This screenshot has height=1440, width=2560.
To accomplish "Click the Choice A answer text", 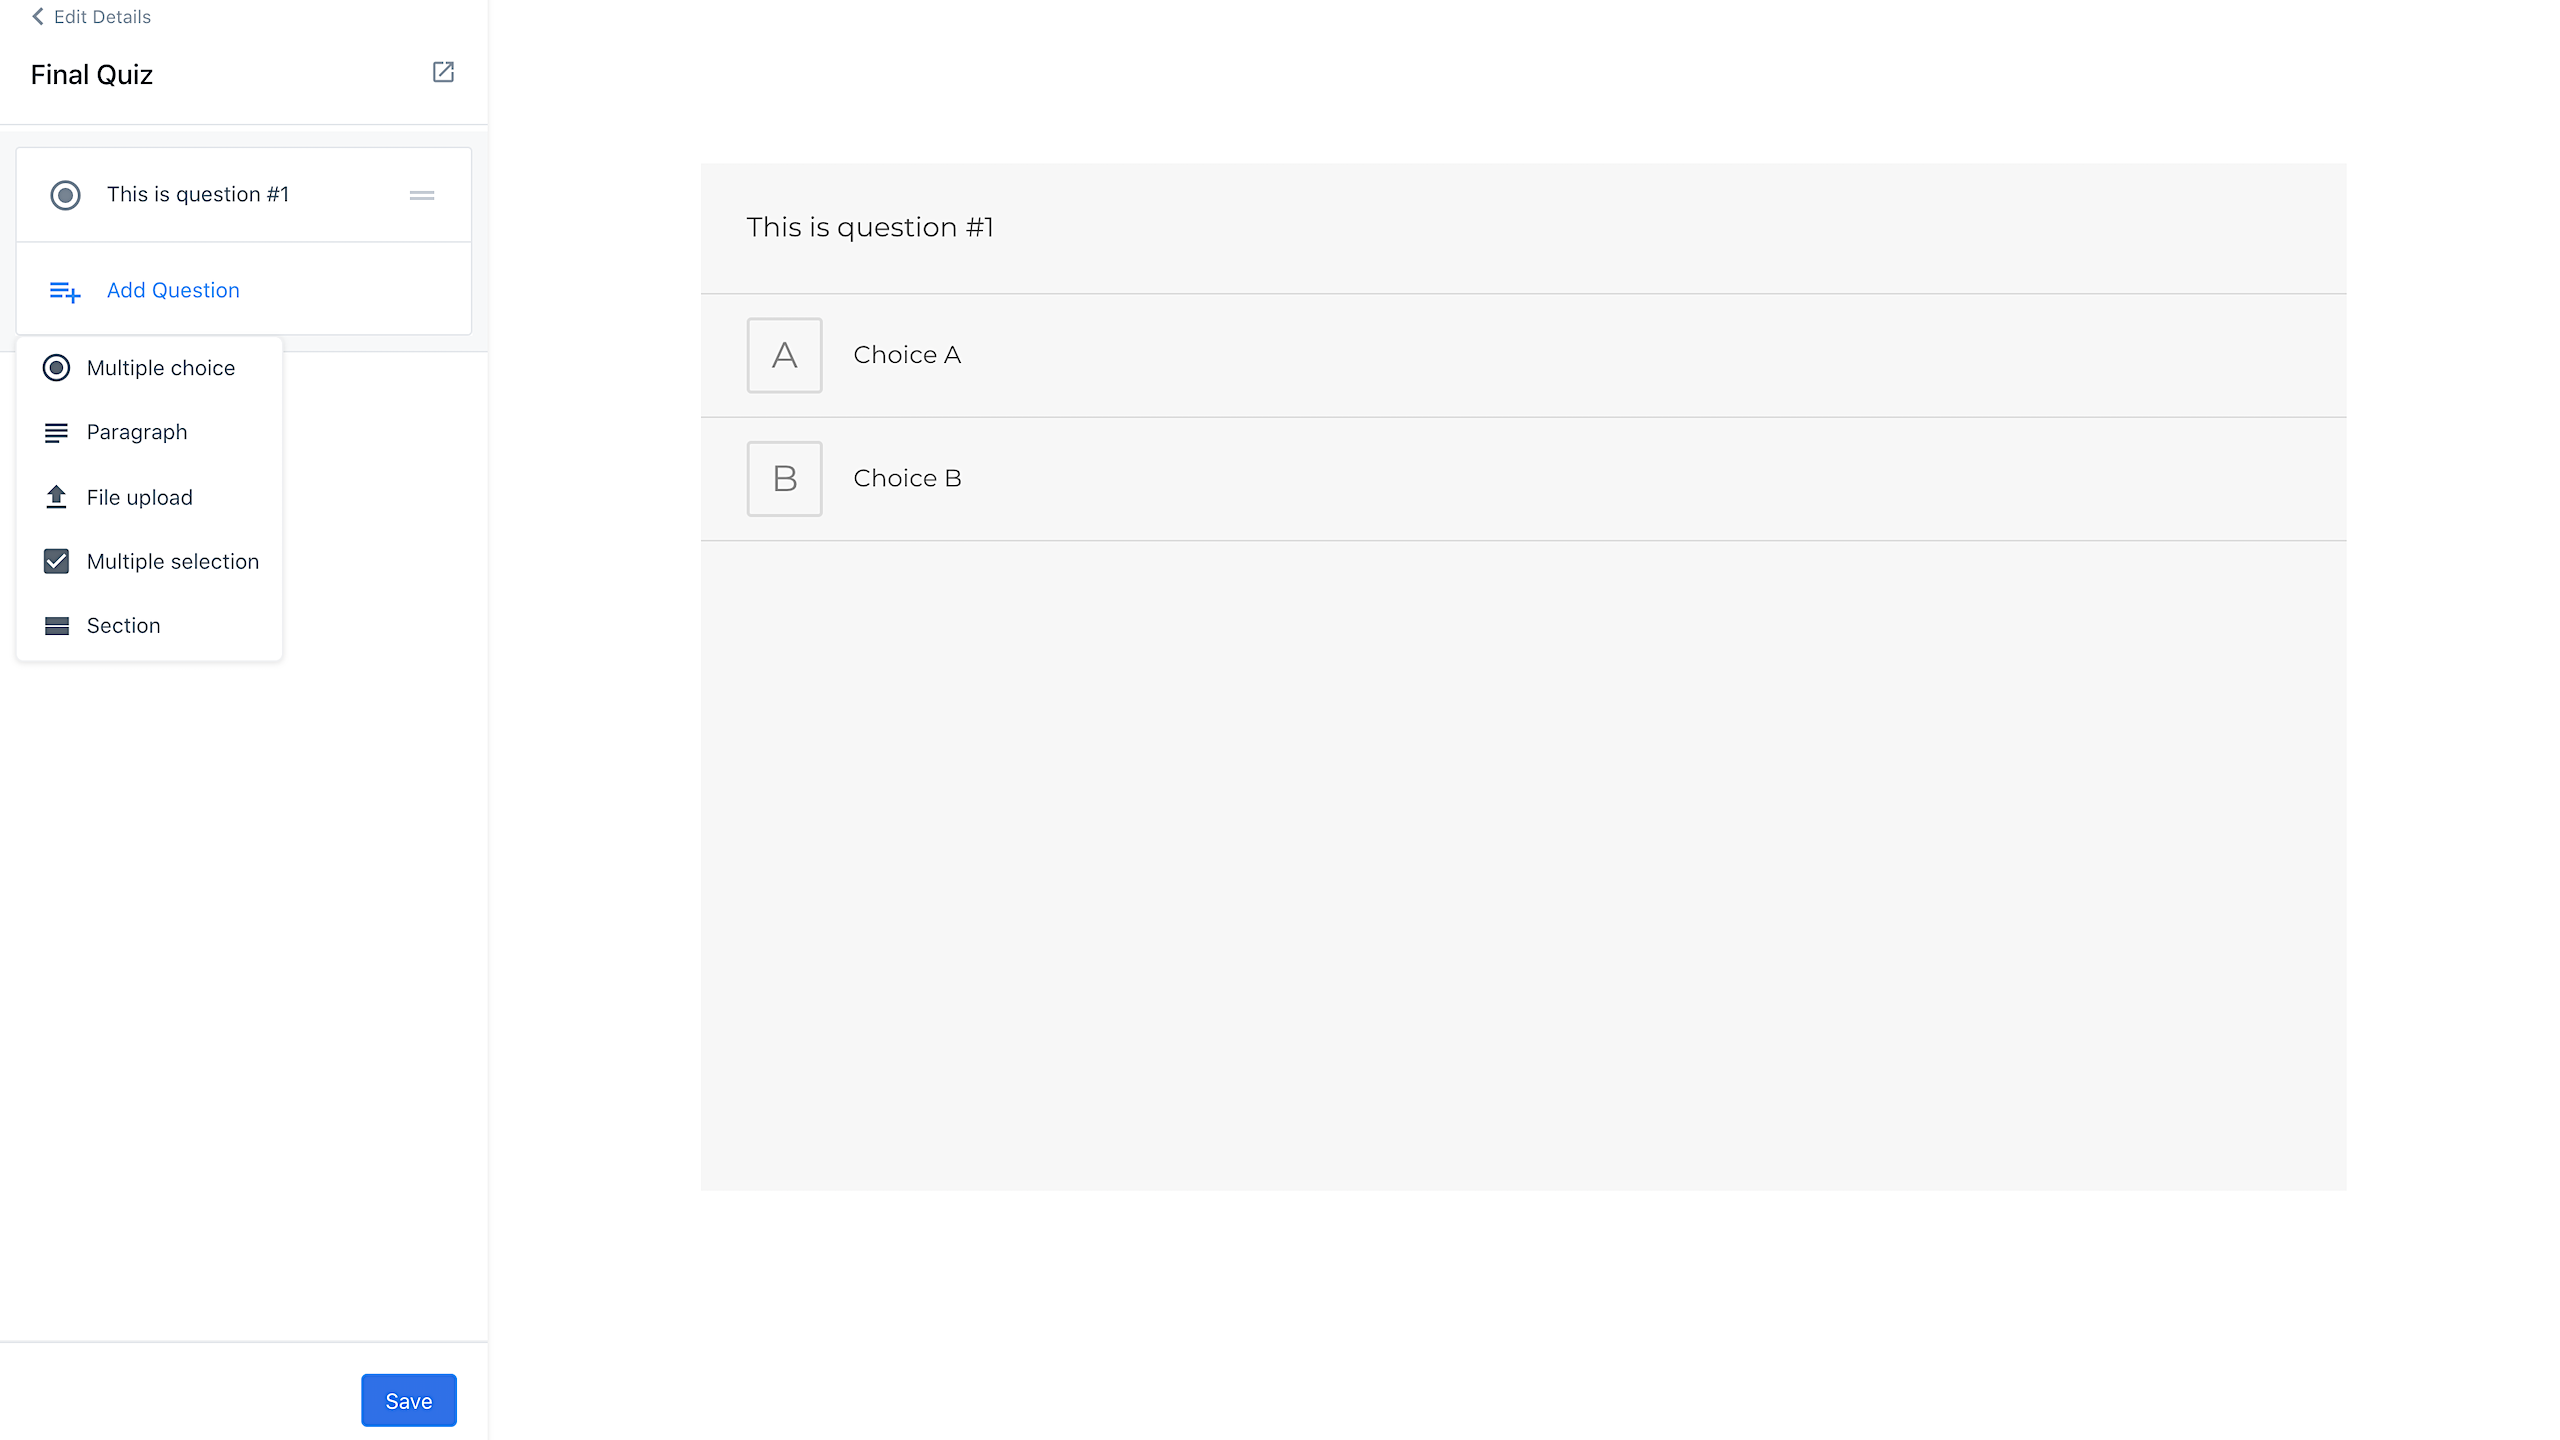I will point(907,355).
